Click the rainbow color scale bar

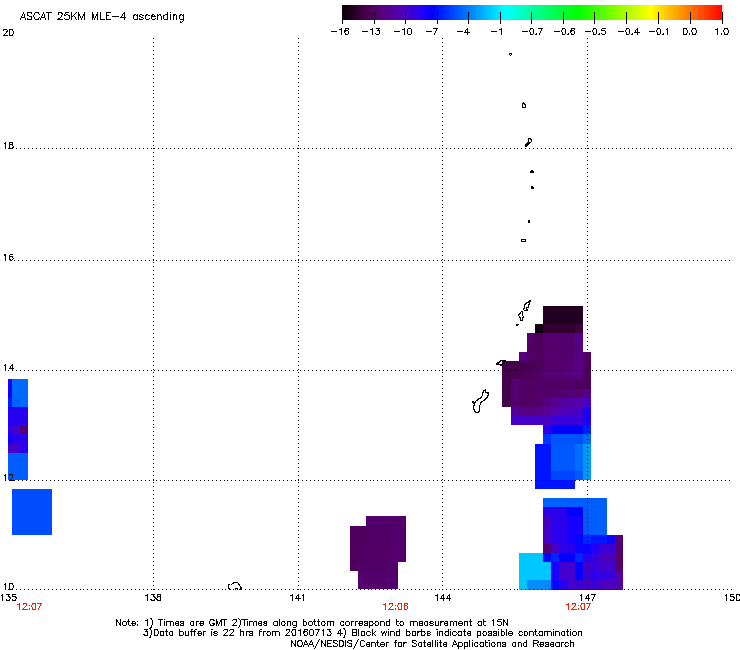tap(532, 12)
